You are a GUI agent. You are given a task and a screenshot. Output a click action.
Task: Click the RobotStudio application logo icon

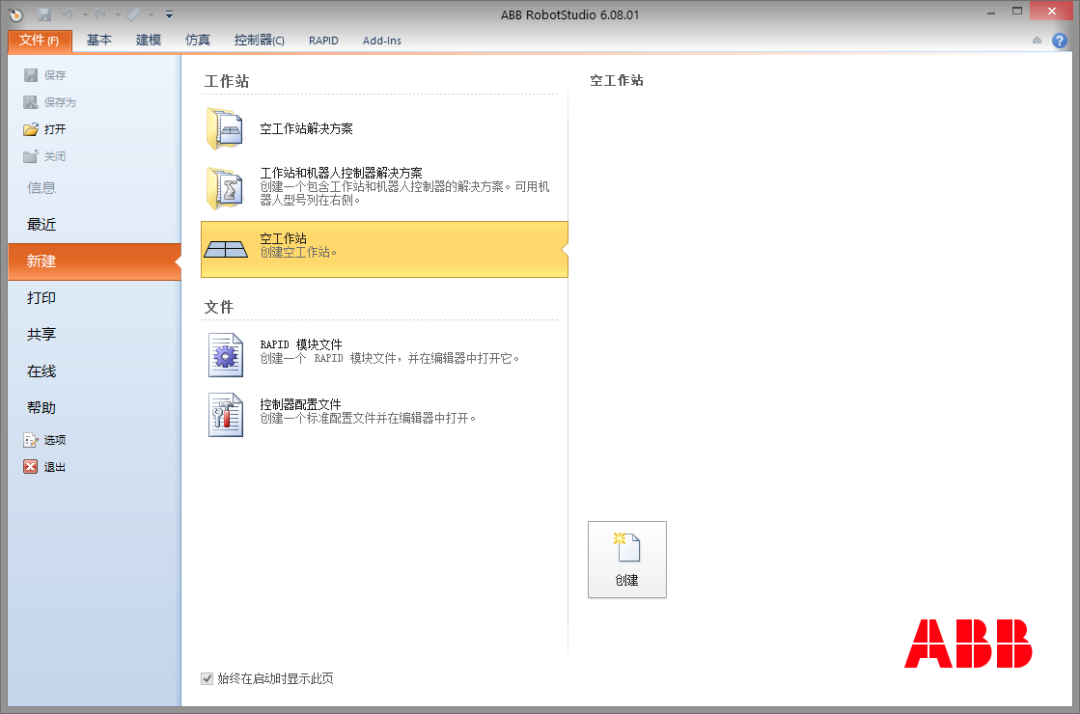(15, 14)
